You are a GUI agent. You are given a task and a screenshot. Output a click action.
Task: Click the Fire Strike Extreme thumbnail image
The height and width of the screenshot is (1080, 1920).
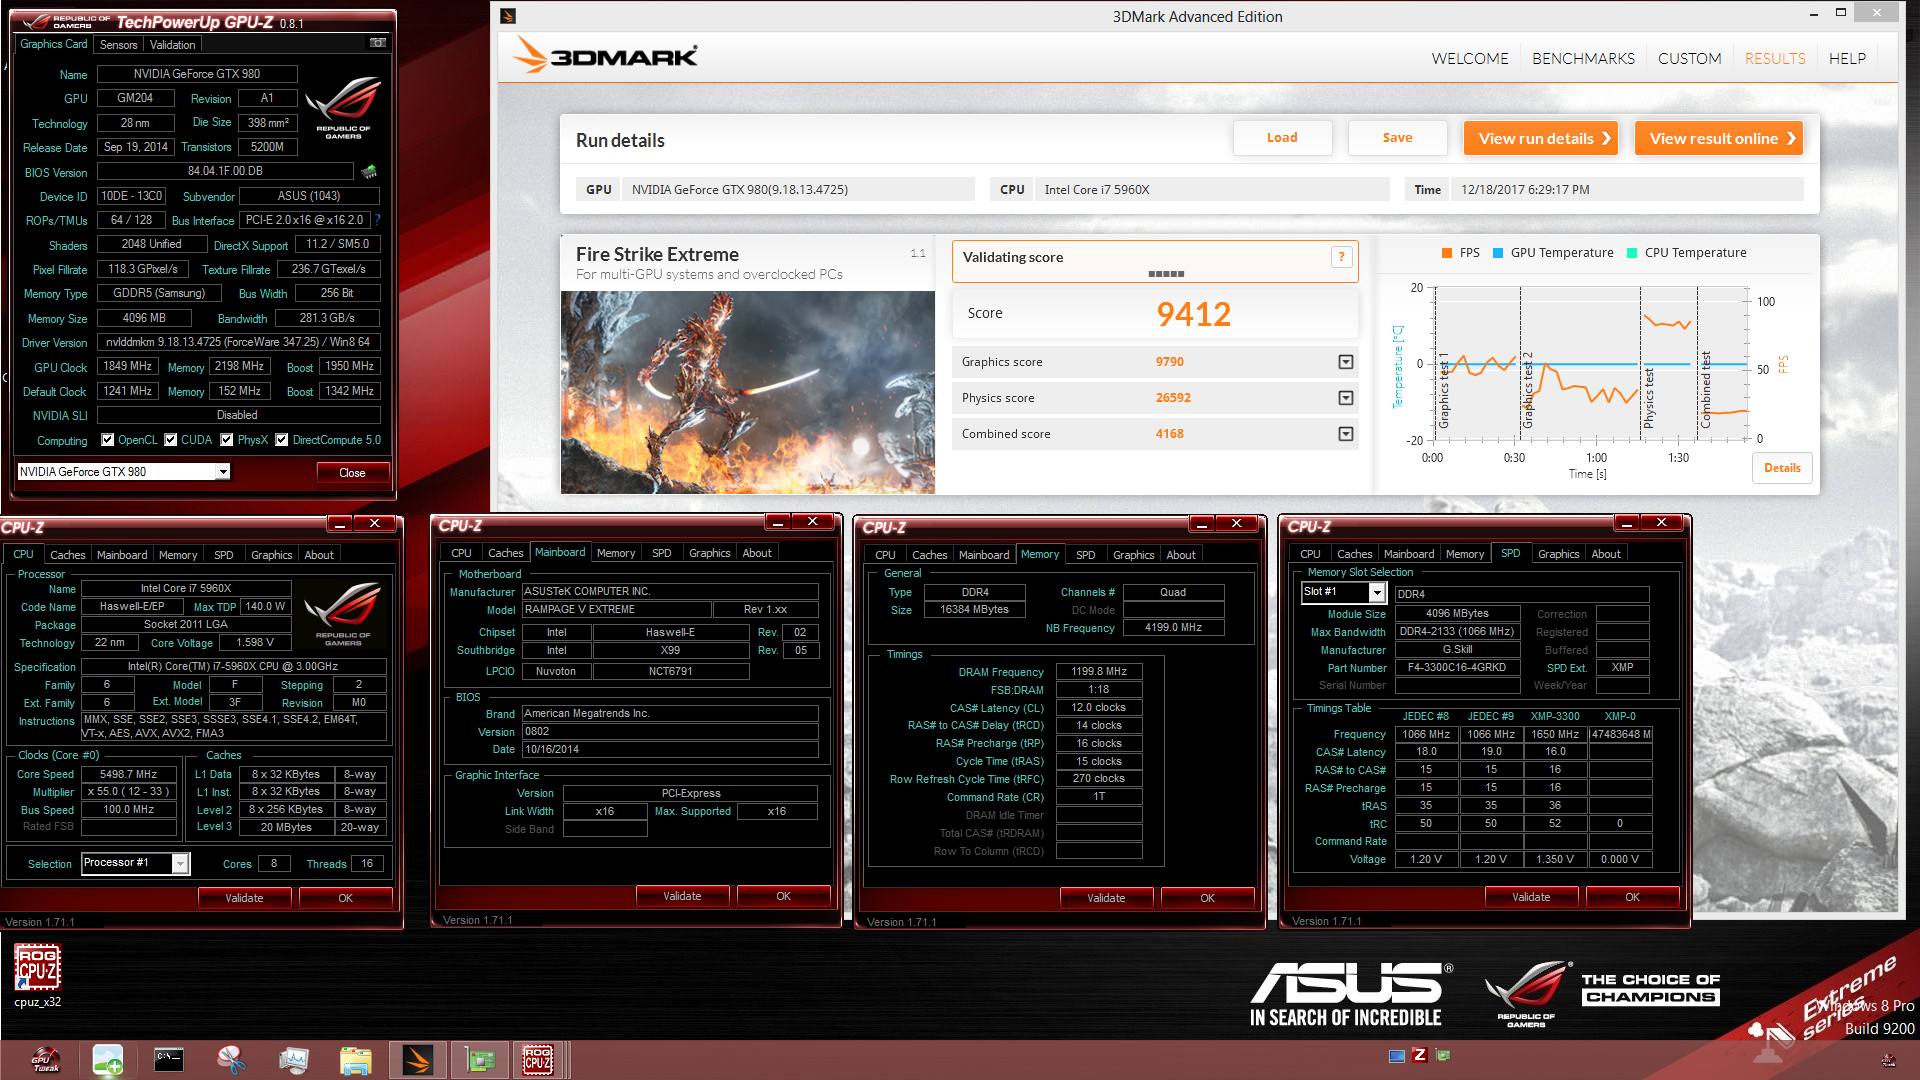point(748,392)
